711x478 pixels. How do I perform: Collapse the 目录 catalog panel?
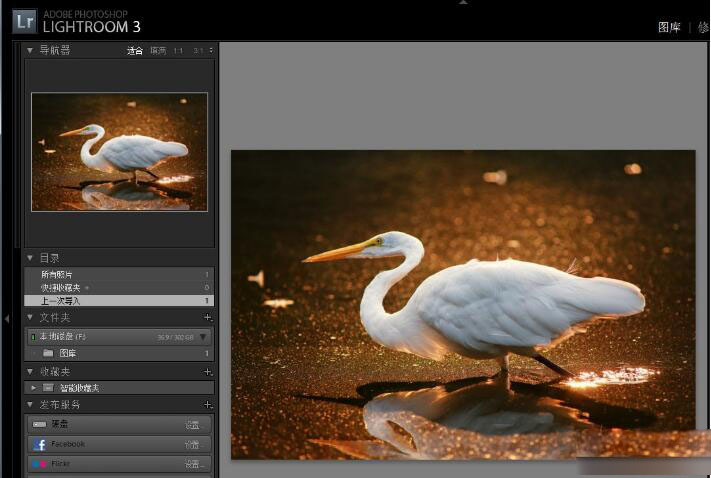30,258
